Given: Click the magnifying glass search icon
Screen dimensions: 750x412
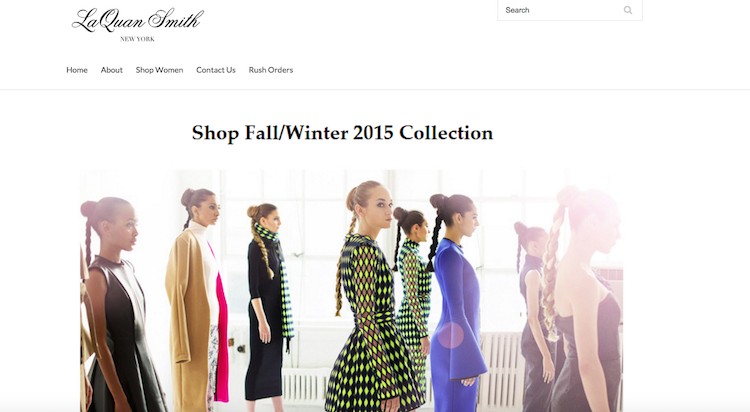Looking at the screenshot, I should [628, 10].
